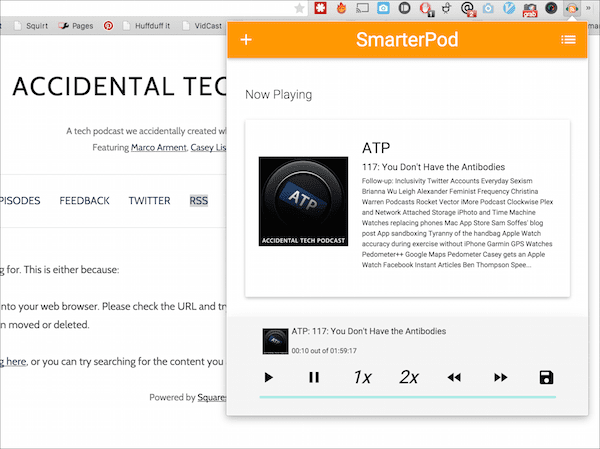Open the Accidental Tech site title heading
Screen dimensions: 600x449
(119, 87)
